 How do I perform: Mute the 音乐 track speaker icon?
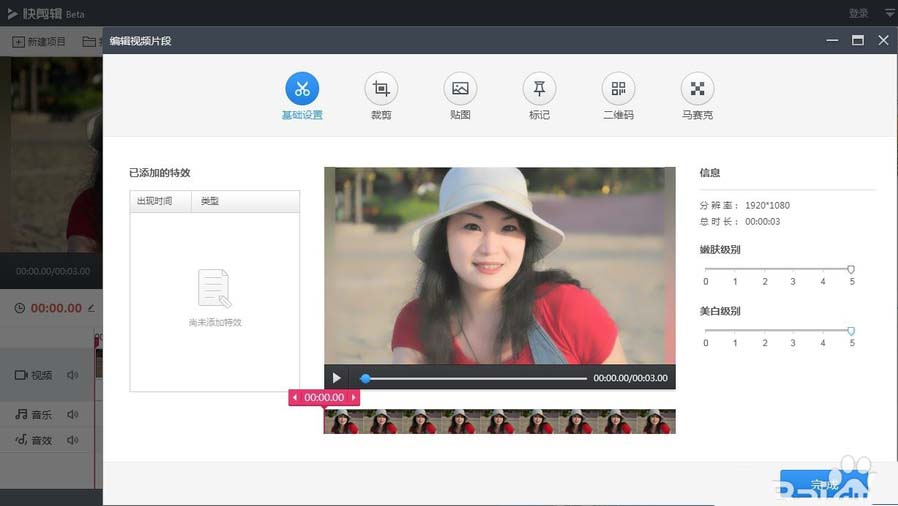tap(72, 414)
